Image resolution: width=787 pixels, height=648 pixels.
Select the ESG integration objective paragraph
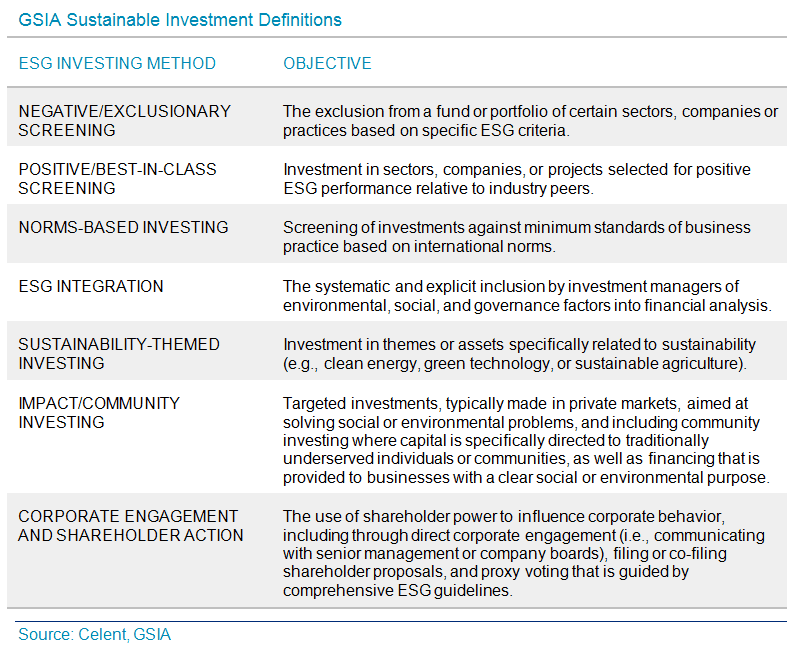coord(526,295)
